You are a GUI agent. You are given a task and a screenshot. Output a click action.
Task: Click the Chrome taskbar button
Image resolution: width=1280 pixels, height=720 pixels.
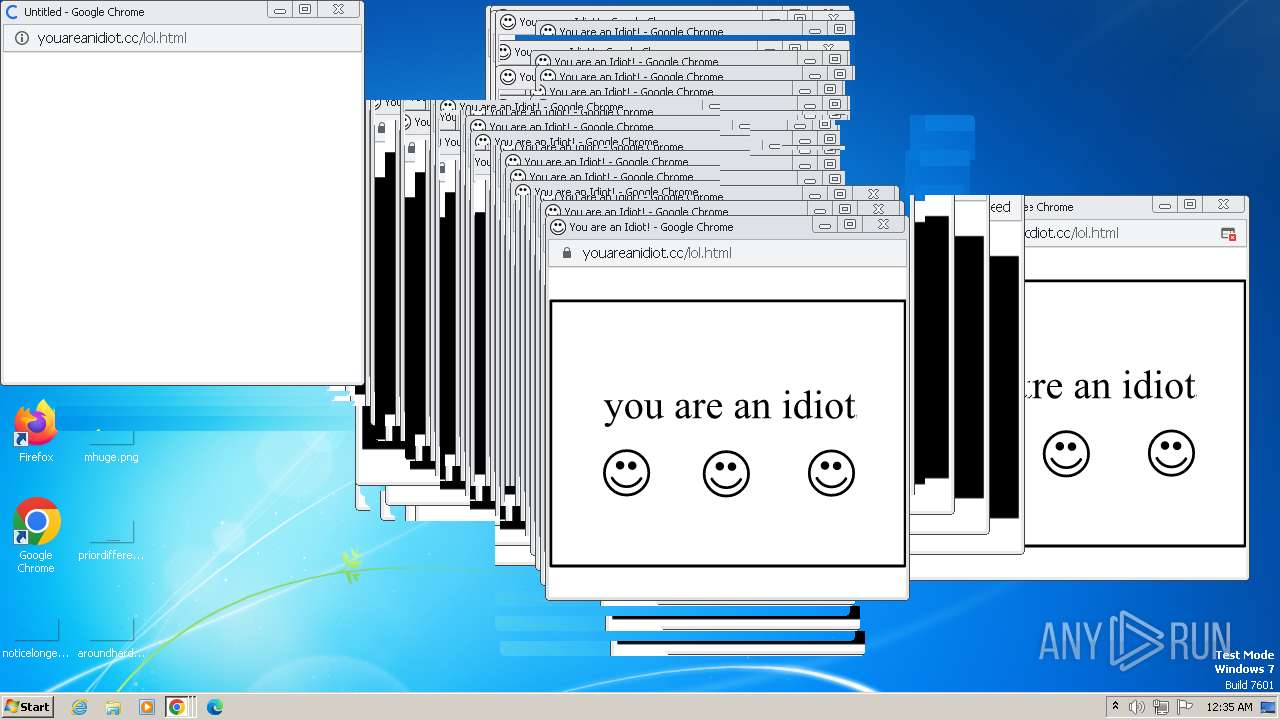coord(178,707)
